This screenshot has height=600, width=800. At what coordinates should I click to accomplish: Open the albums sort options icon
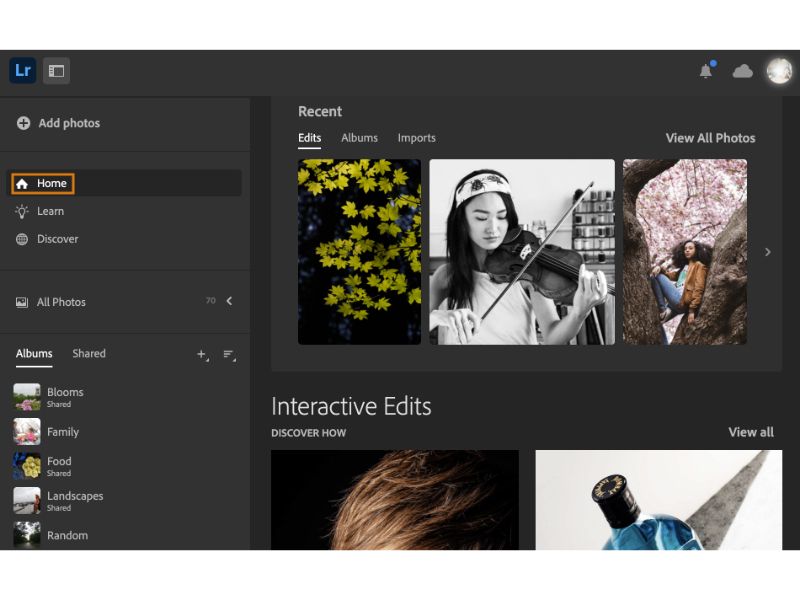coord(229,354)
